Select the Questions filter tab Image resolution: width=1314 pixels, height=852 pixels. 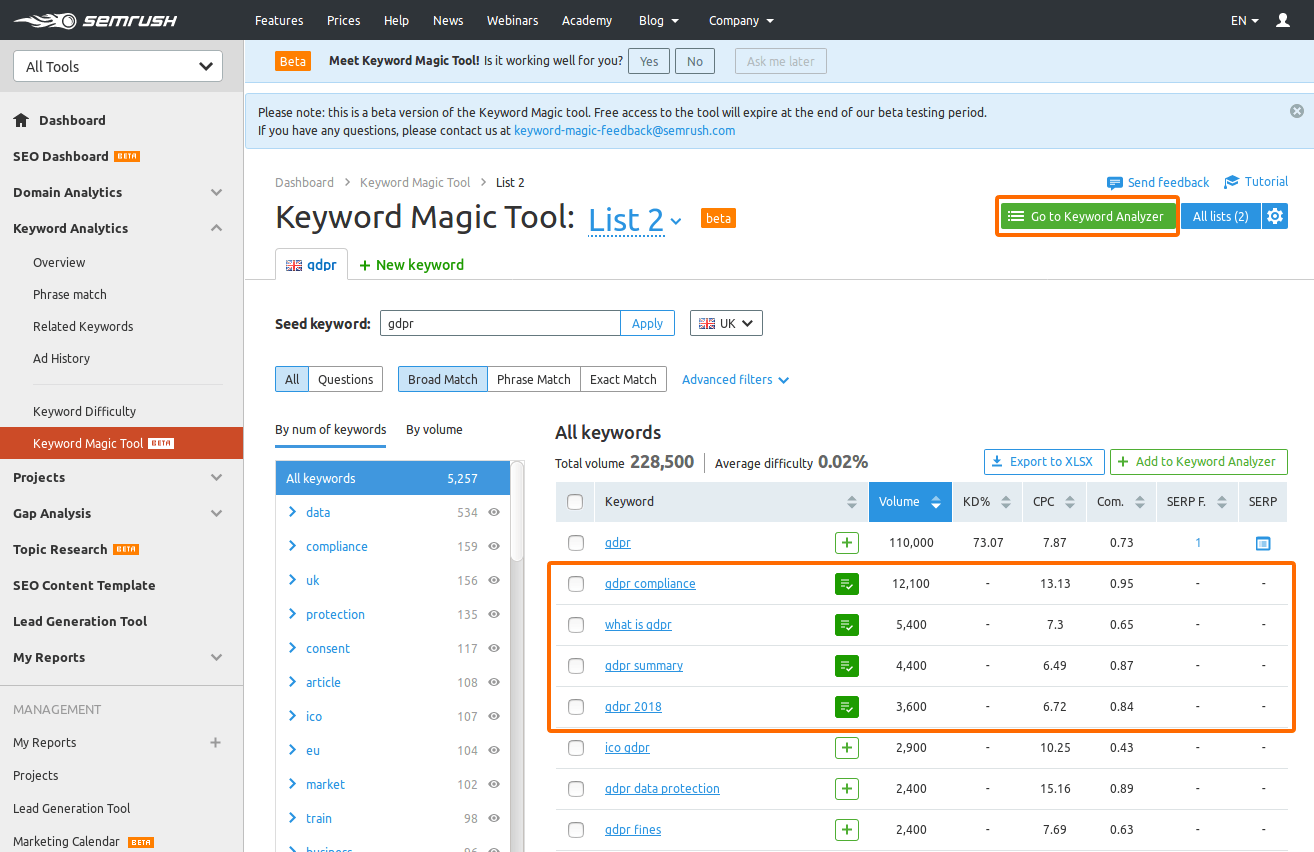(x=345, y=379)
